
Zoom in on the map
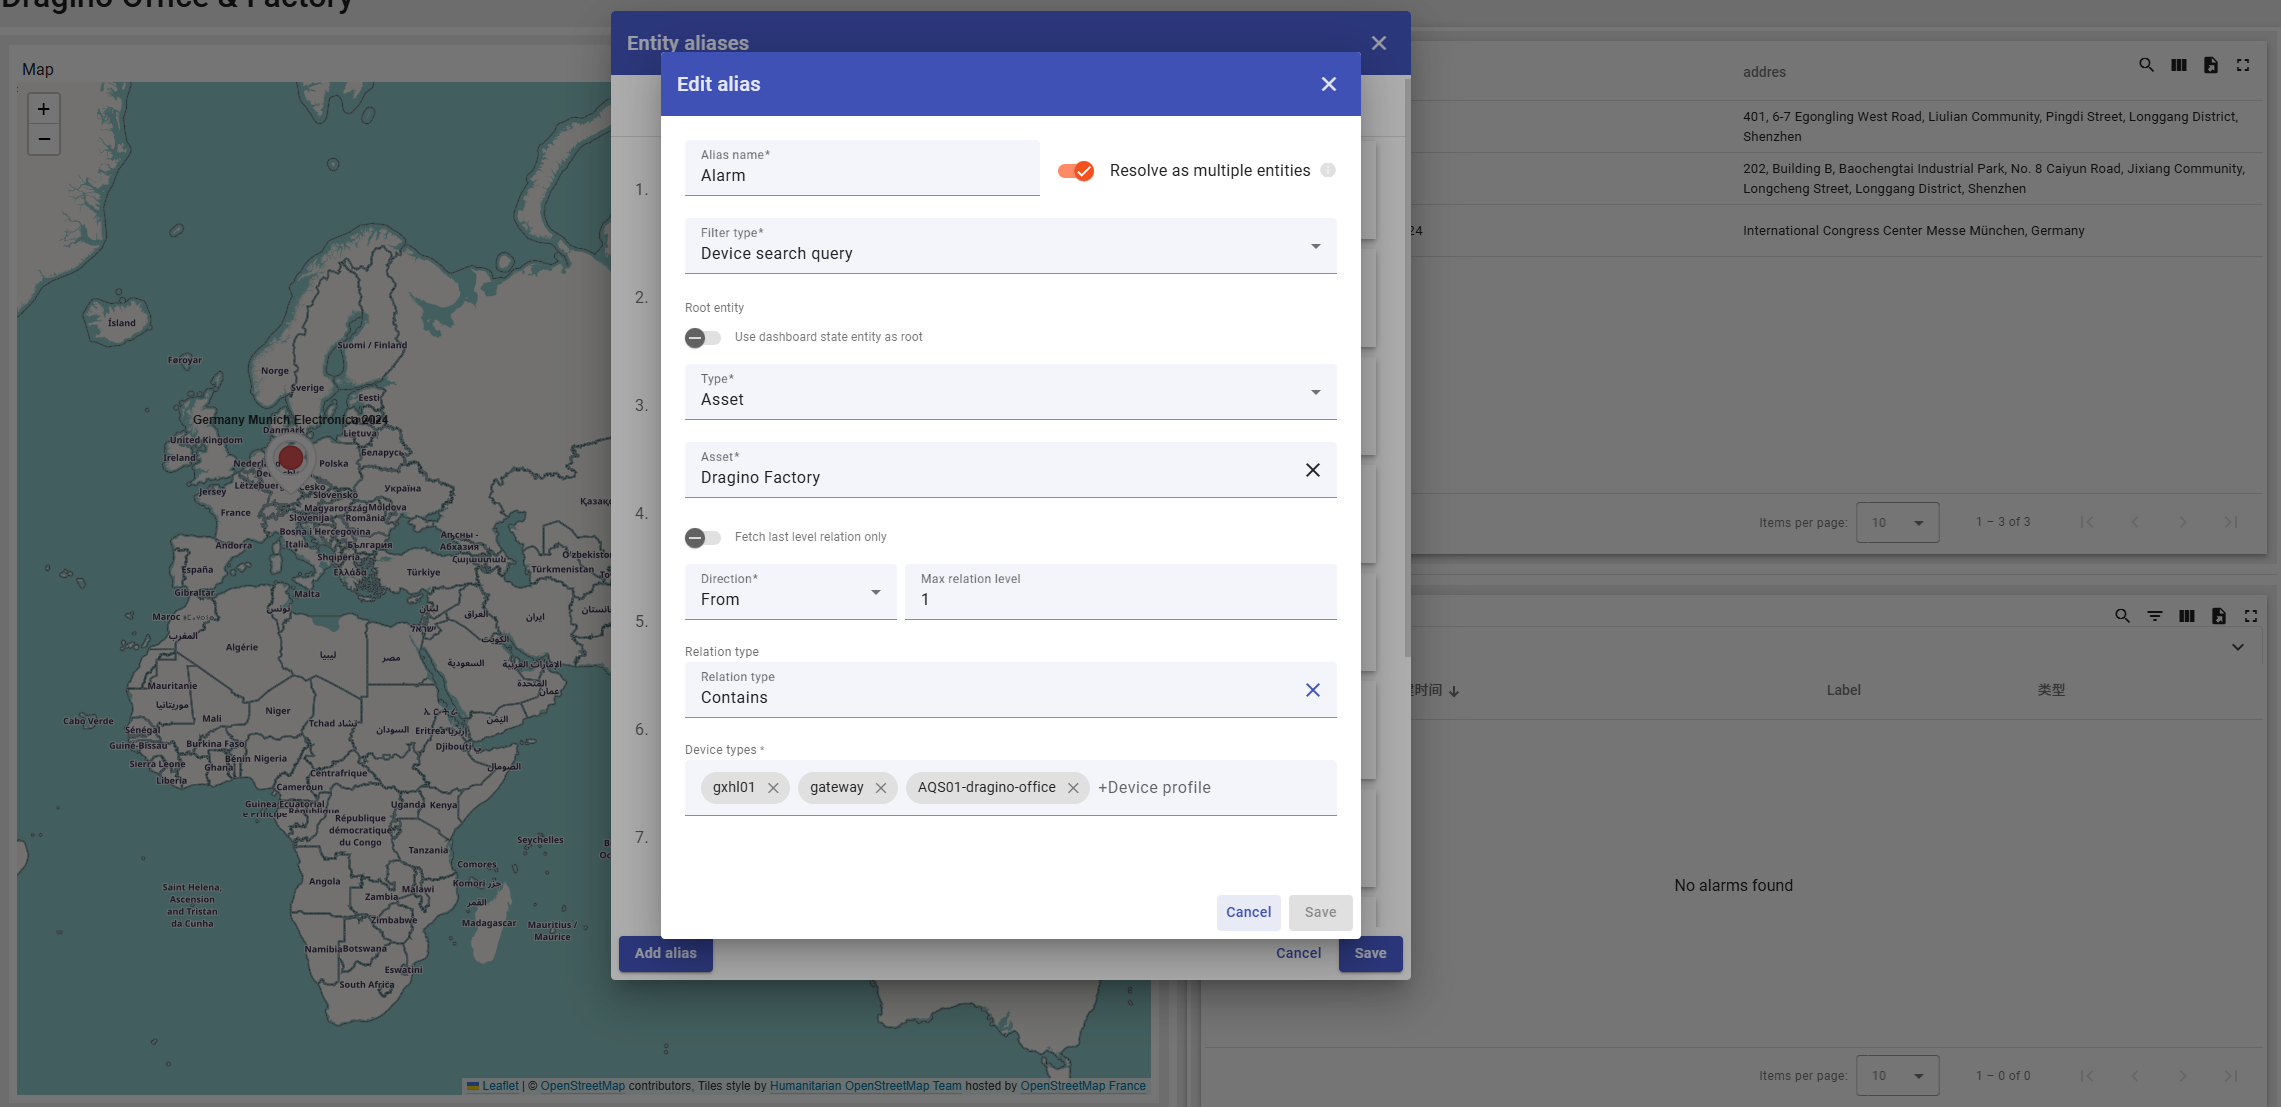point(43,109)
